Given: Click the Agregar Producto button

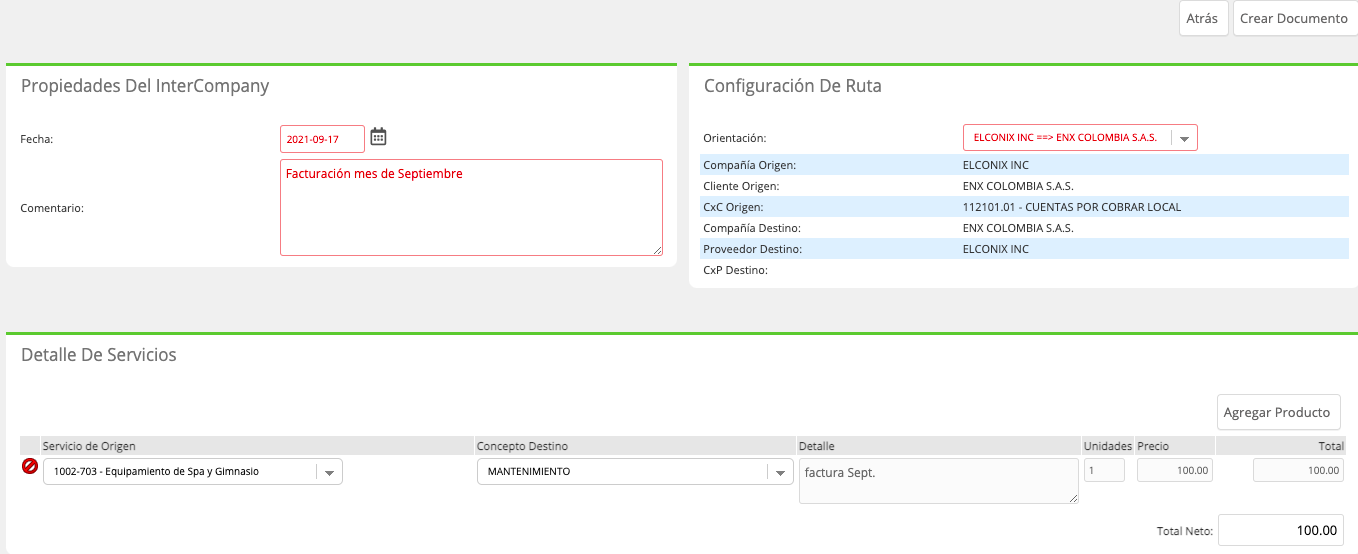Looking at the screenshot, I should click(1277, 412).
